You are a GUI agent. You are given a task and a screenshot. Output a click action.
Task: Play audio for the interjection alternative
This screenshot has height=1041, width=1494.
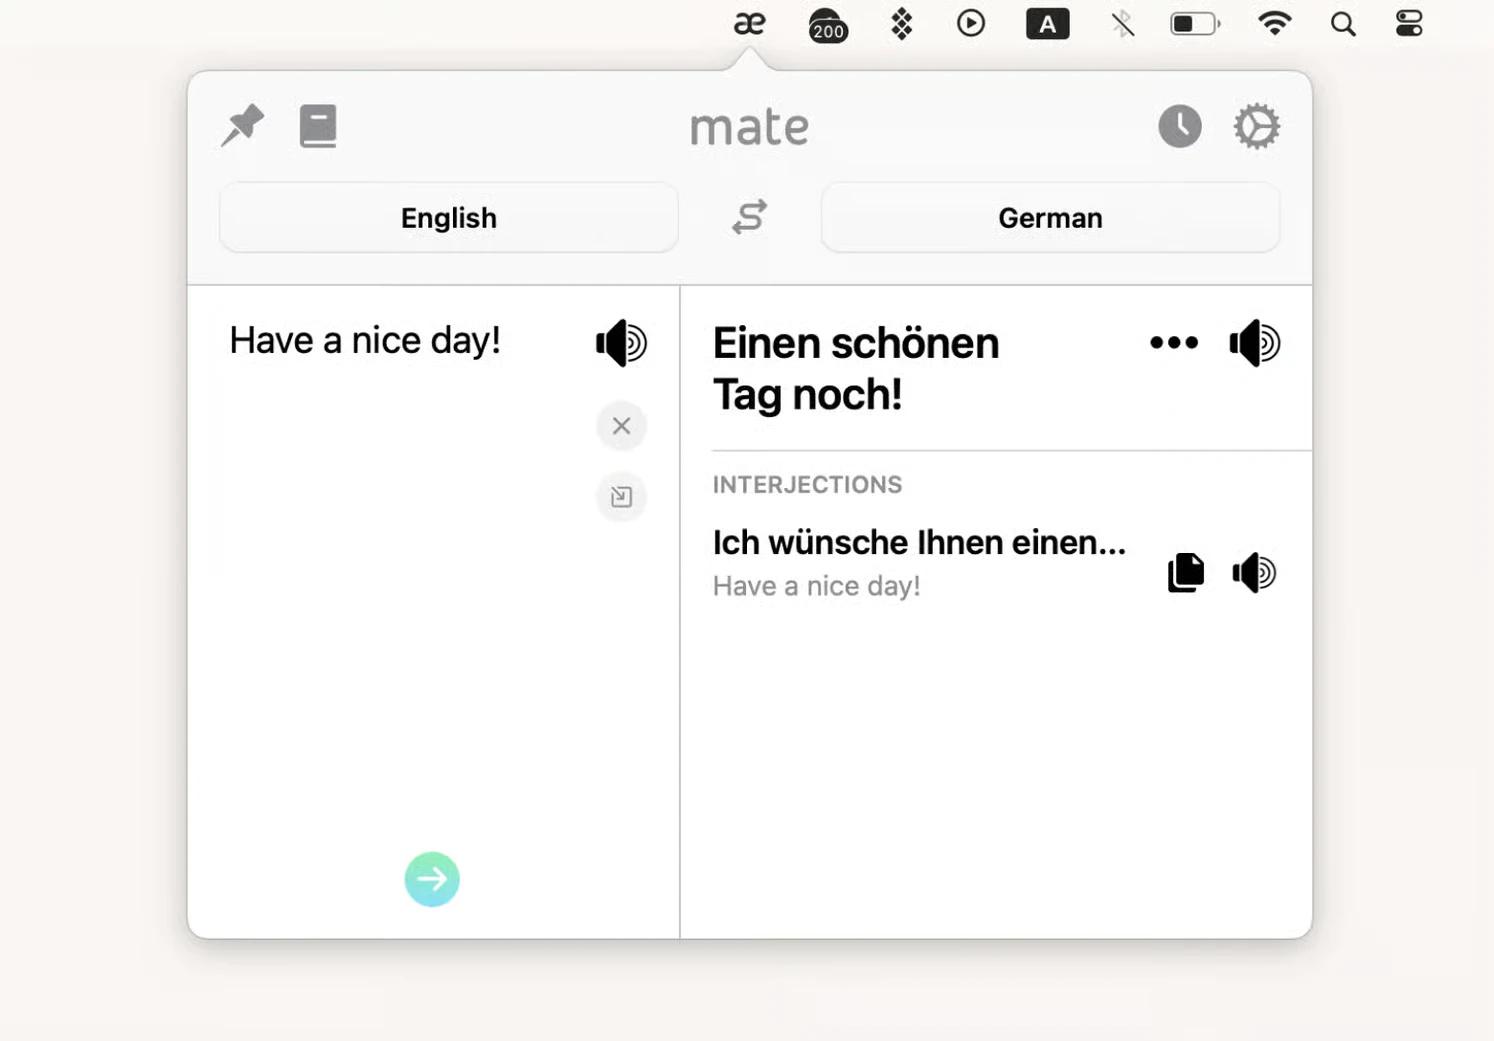pos(1254,573)
